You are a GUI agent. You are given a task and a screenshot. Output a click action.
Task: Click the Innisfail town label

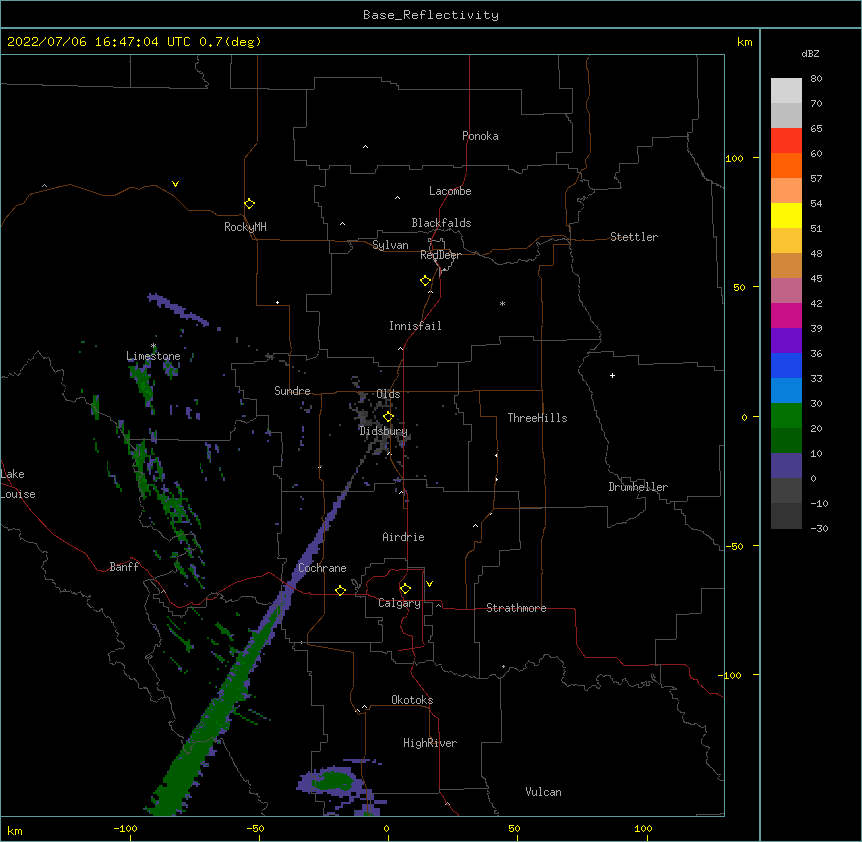(x=415, y=326)
